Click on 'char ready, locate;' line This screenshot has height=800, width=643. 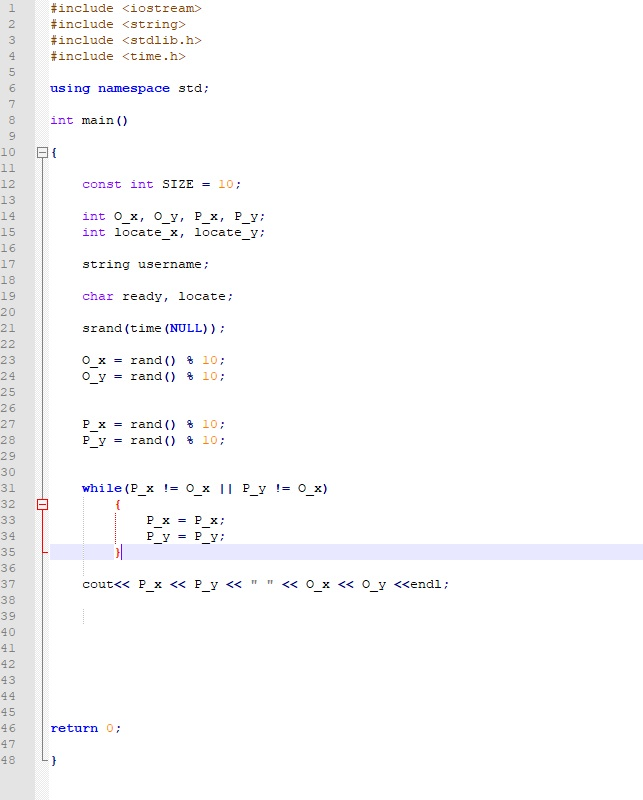pos(158,296)
